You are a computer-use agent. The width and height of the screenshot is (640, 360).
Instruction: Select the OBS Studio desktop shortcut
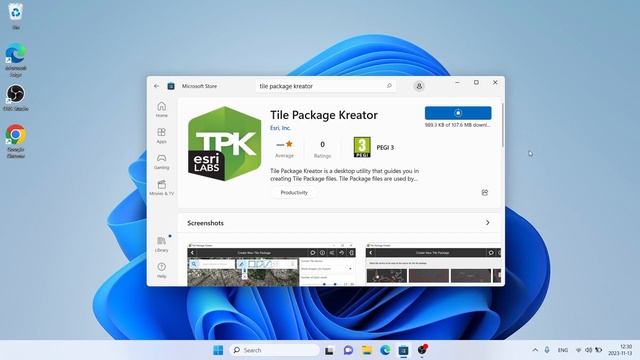16,98
